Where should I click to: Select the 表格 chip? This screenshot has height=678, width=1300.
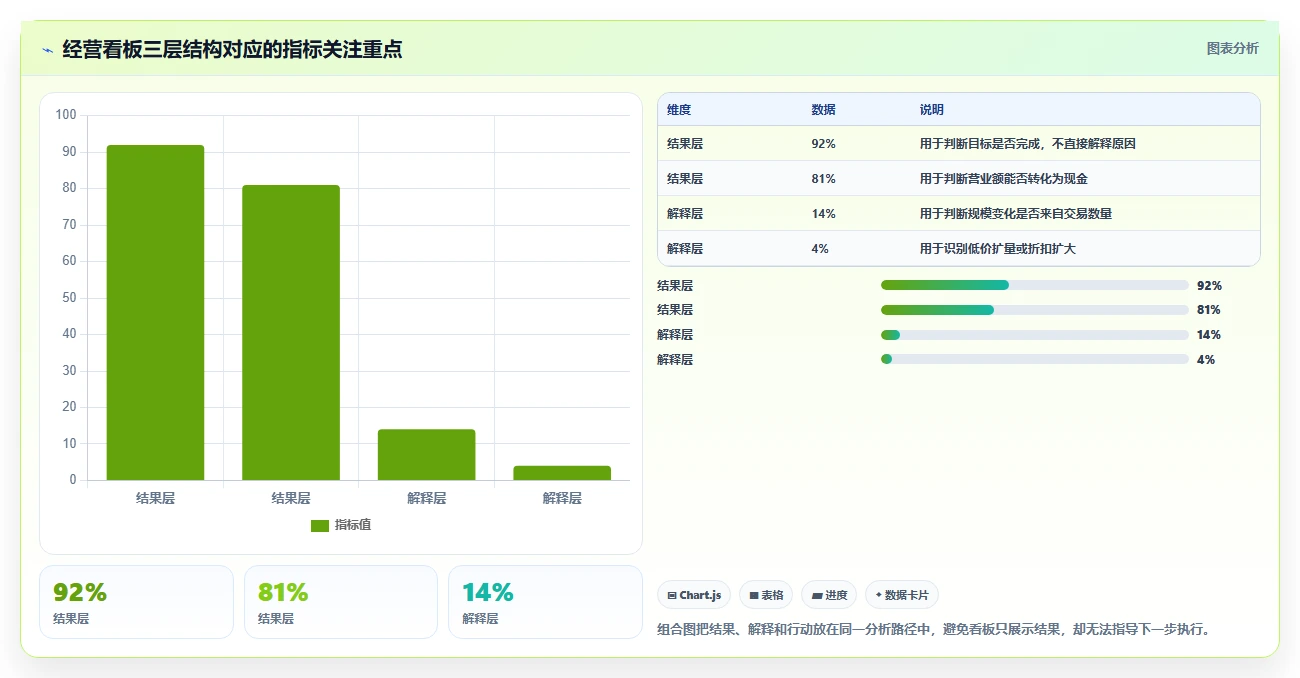[x=766, y=595]
